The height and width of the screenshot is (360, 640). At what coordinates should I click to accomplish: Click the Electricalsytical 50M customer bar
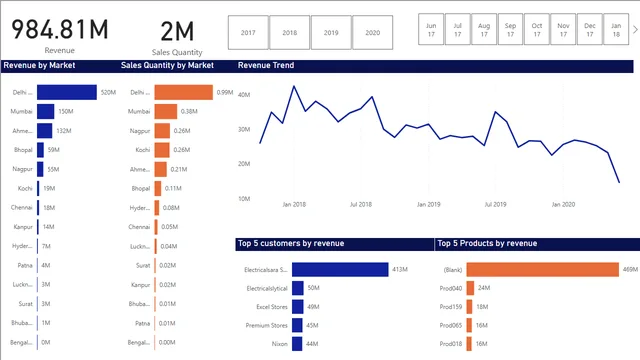click(x=298, y=288)
